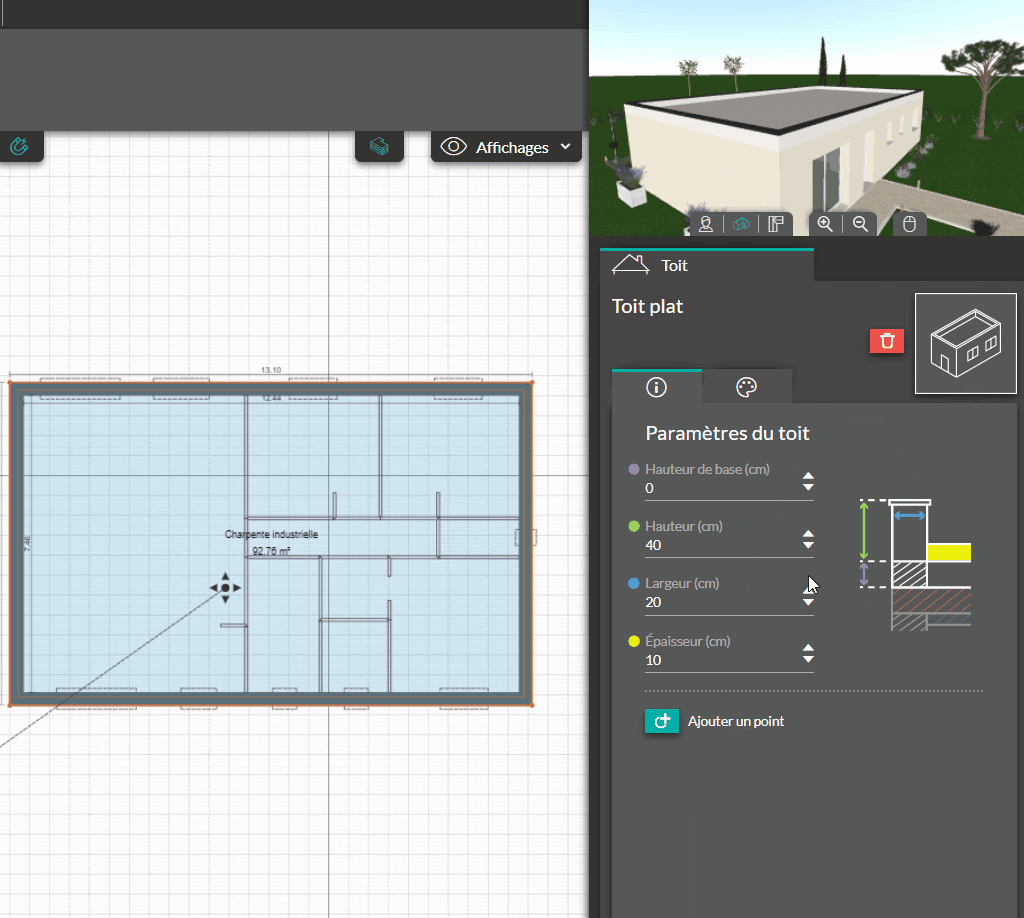Click the move handle on the floor plan

[225, 588]
